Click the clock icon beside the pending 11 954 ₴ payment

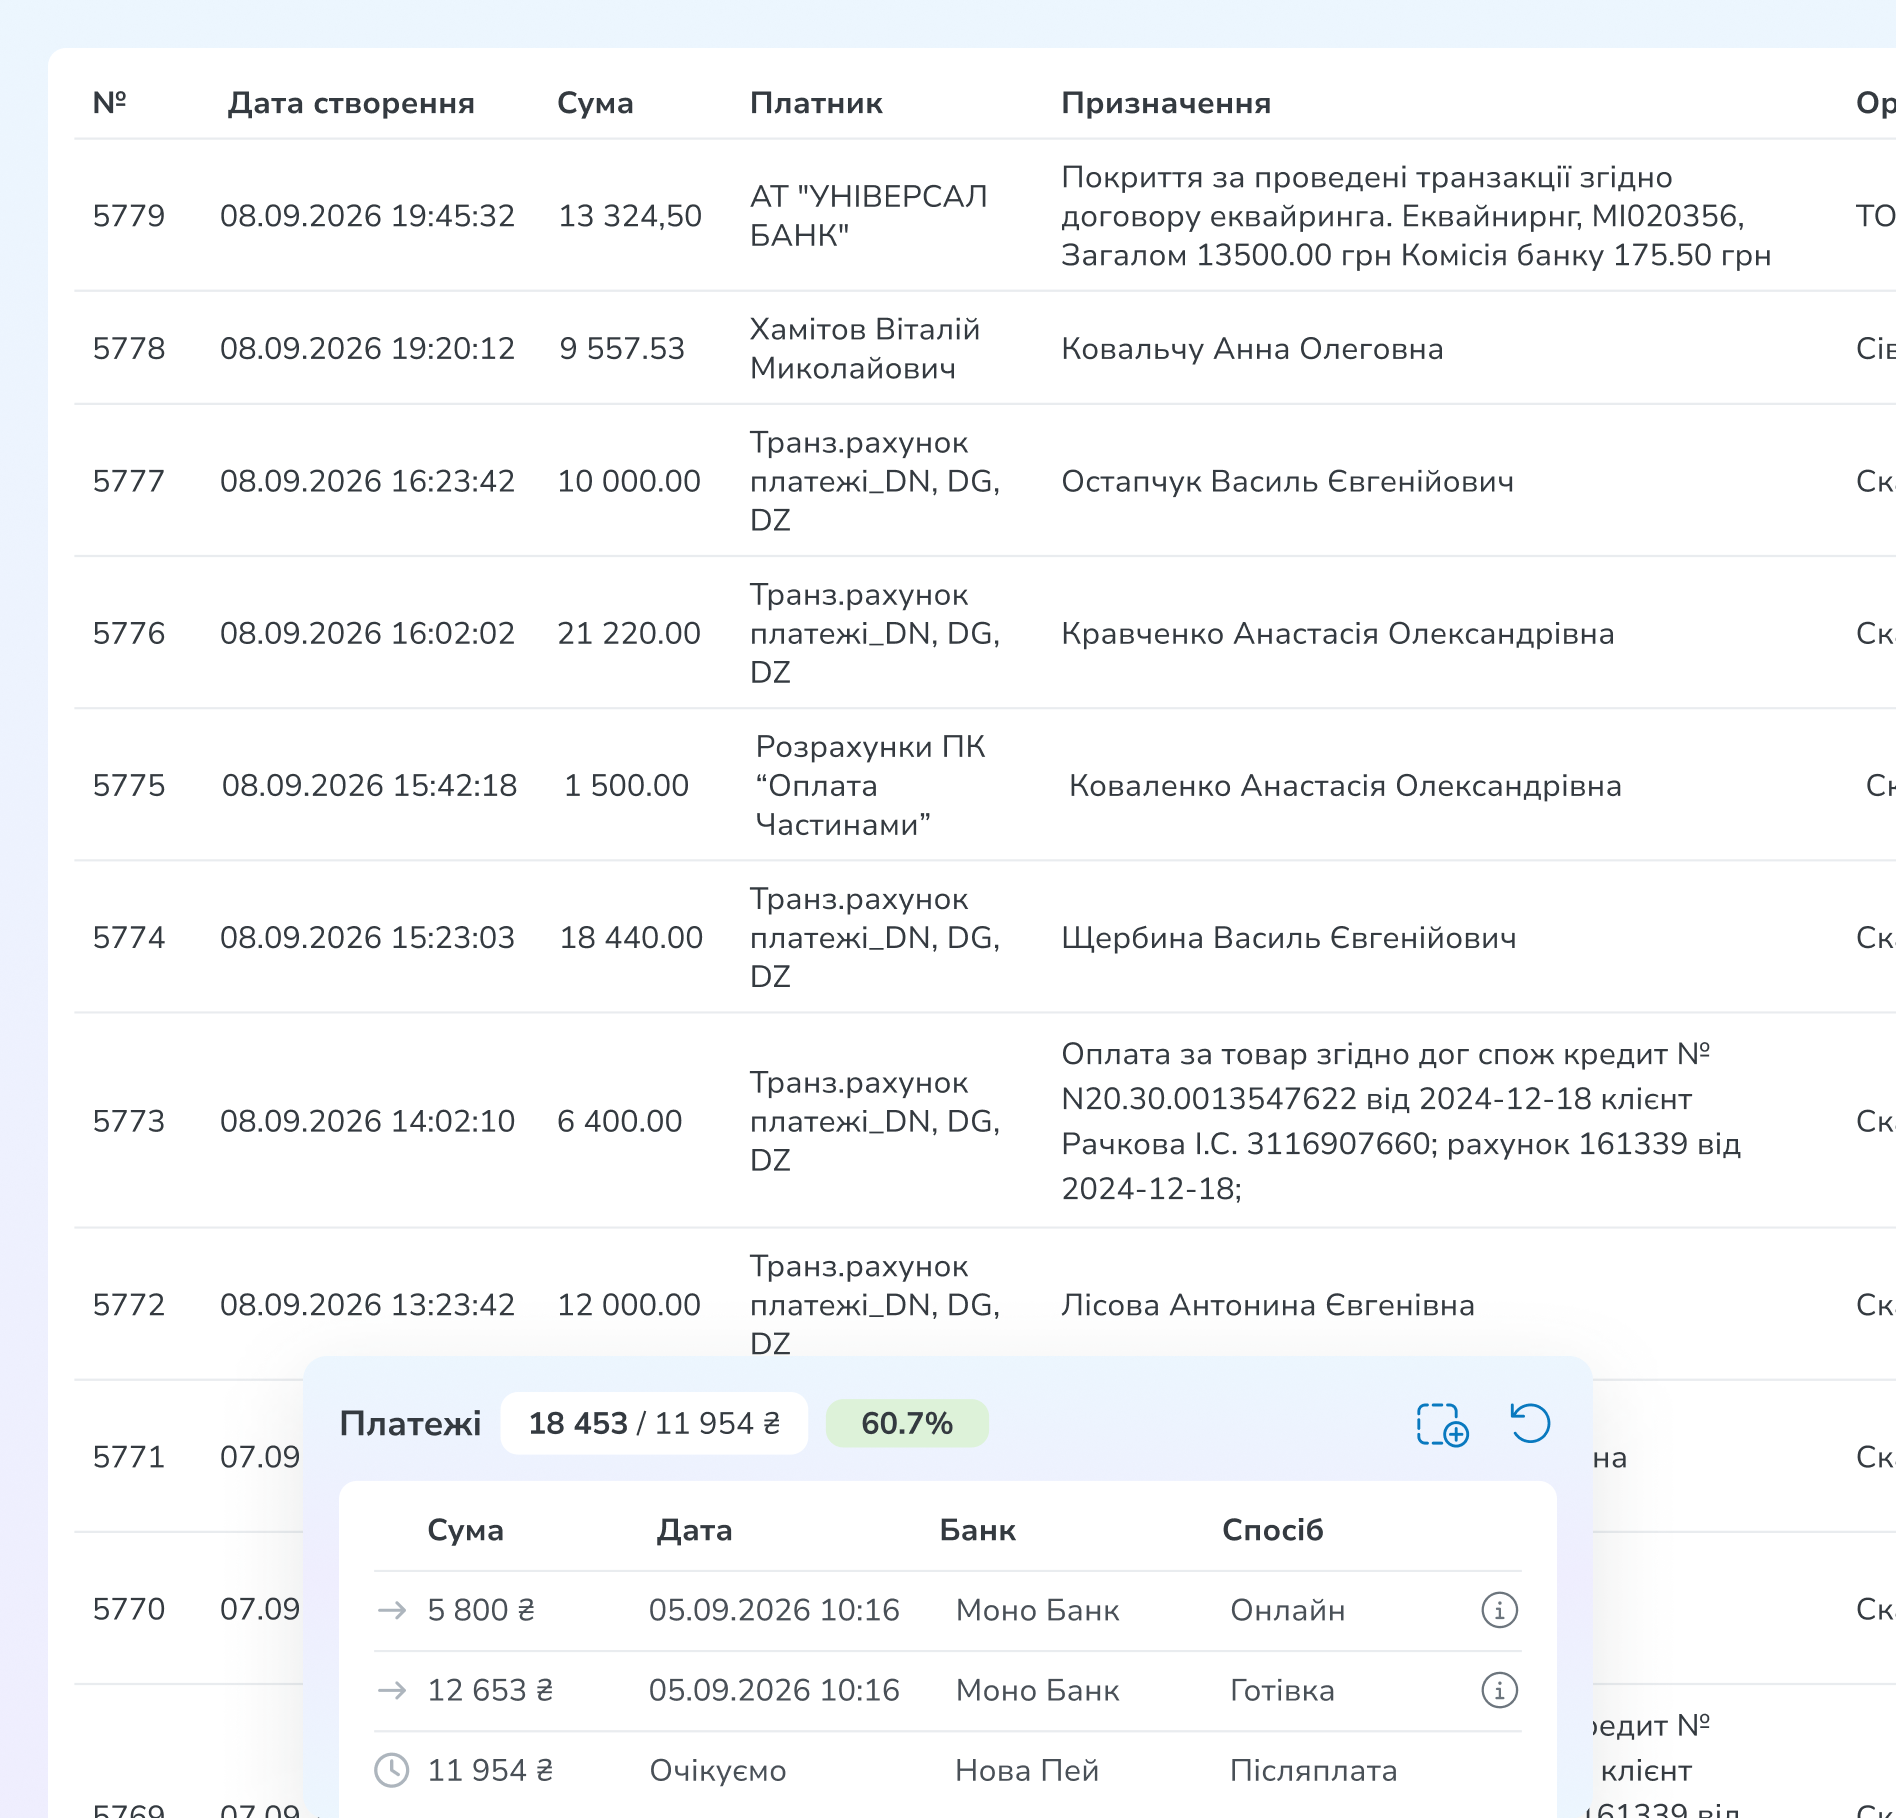tap(392, 1770)
